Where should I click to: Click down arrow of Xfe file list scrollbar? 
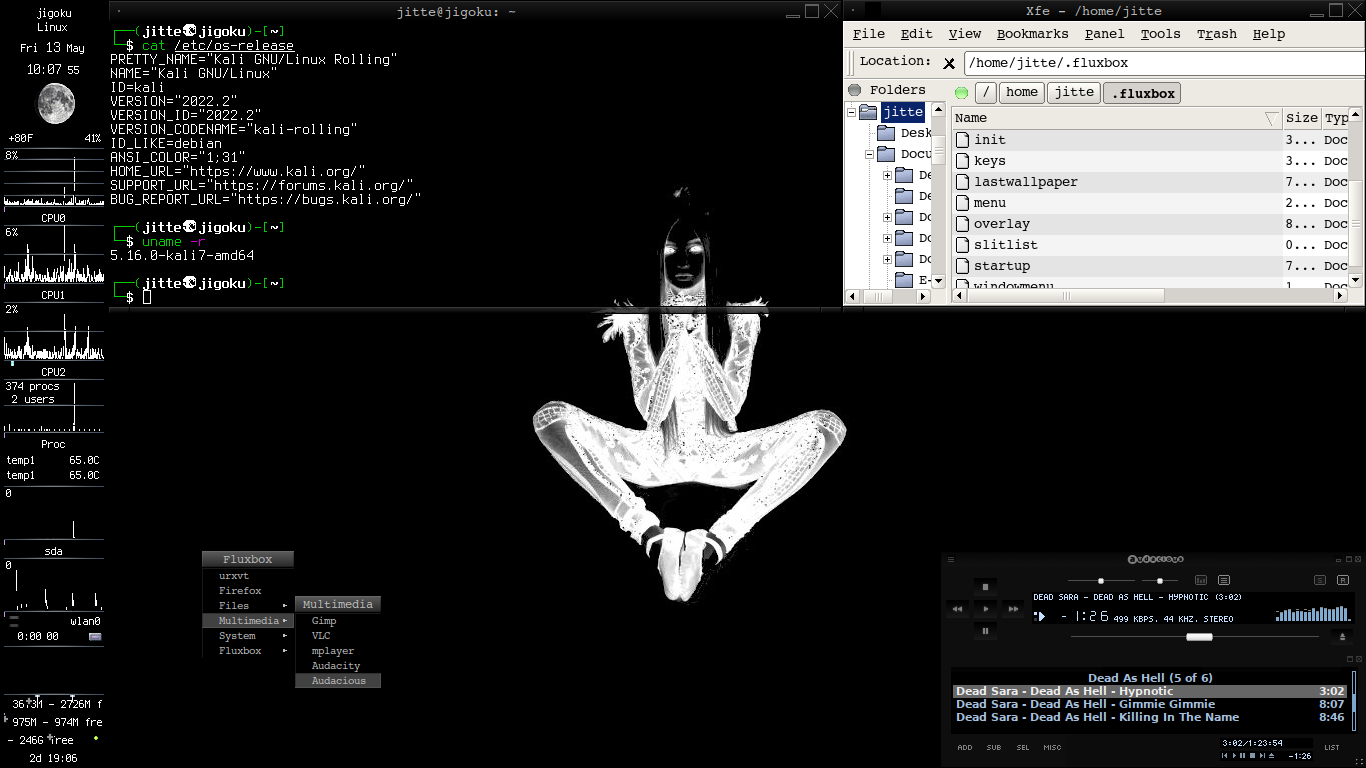pos(1356,281)
